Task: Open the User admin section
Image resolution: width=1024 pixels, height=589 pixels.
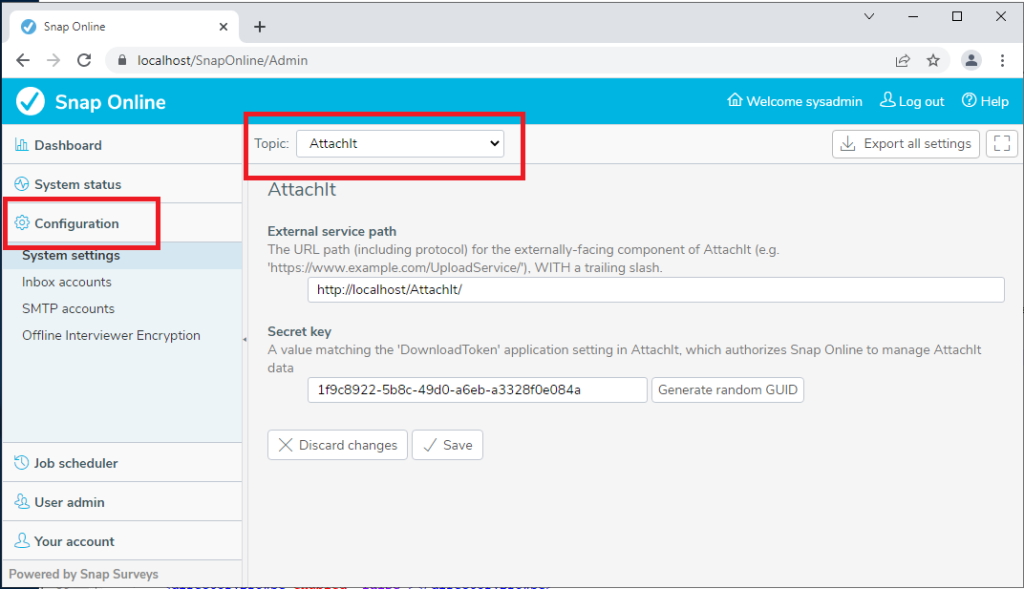Action: (72, 501)
